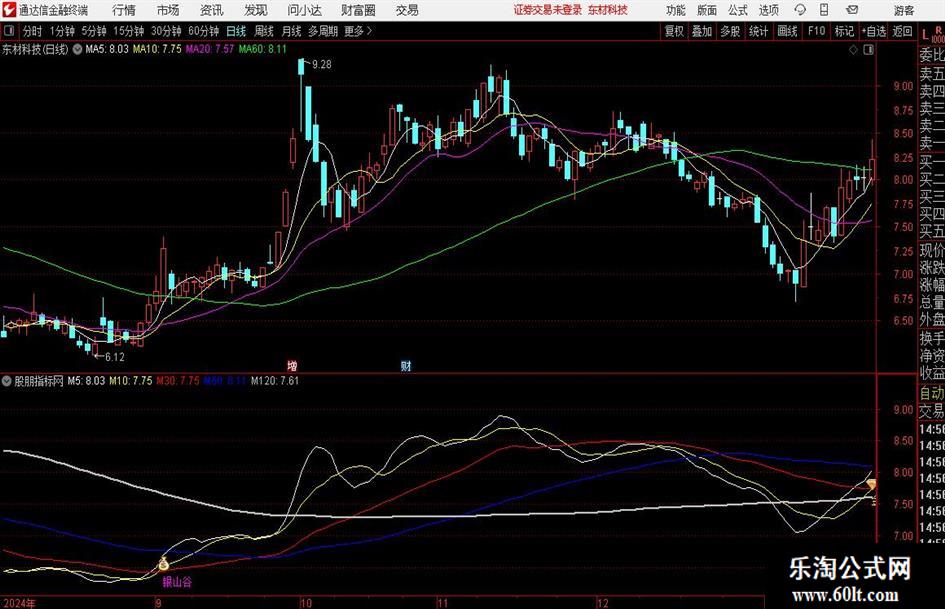The width and height of the screenshot is (945, 609).
Task: Click the 银山谷 signal marker icon
Action: 163,564
